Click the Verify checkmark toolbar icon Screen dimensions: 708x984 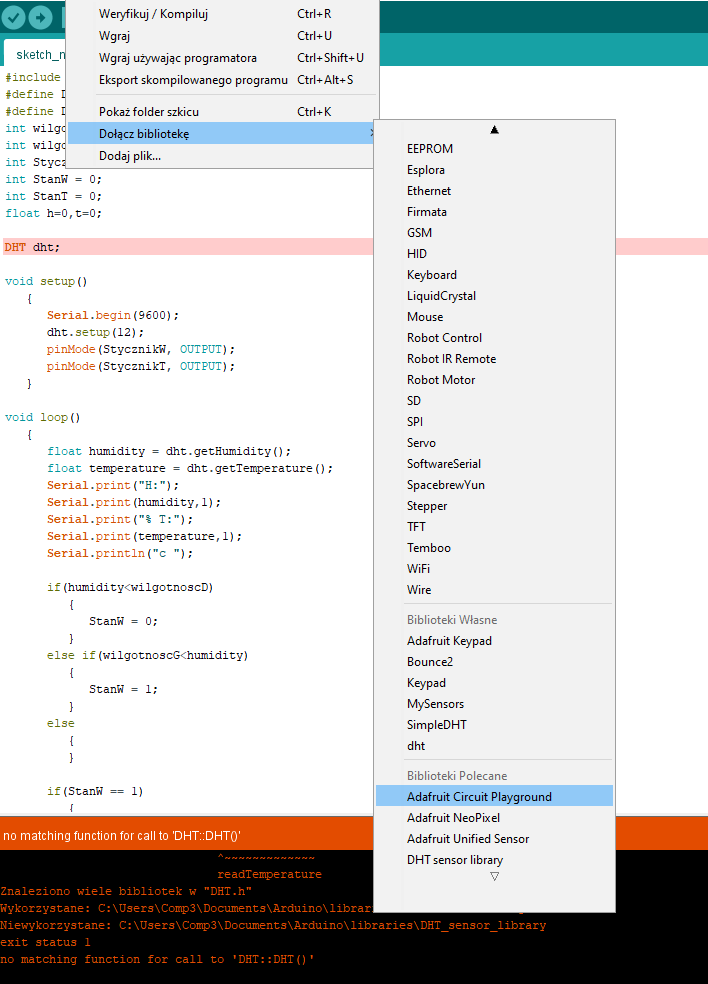[13, 18]
